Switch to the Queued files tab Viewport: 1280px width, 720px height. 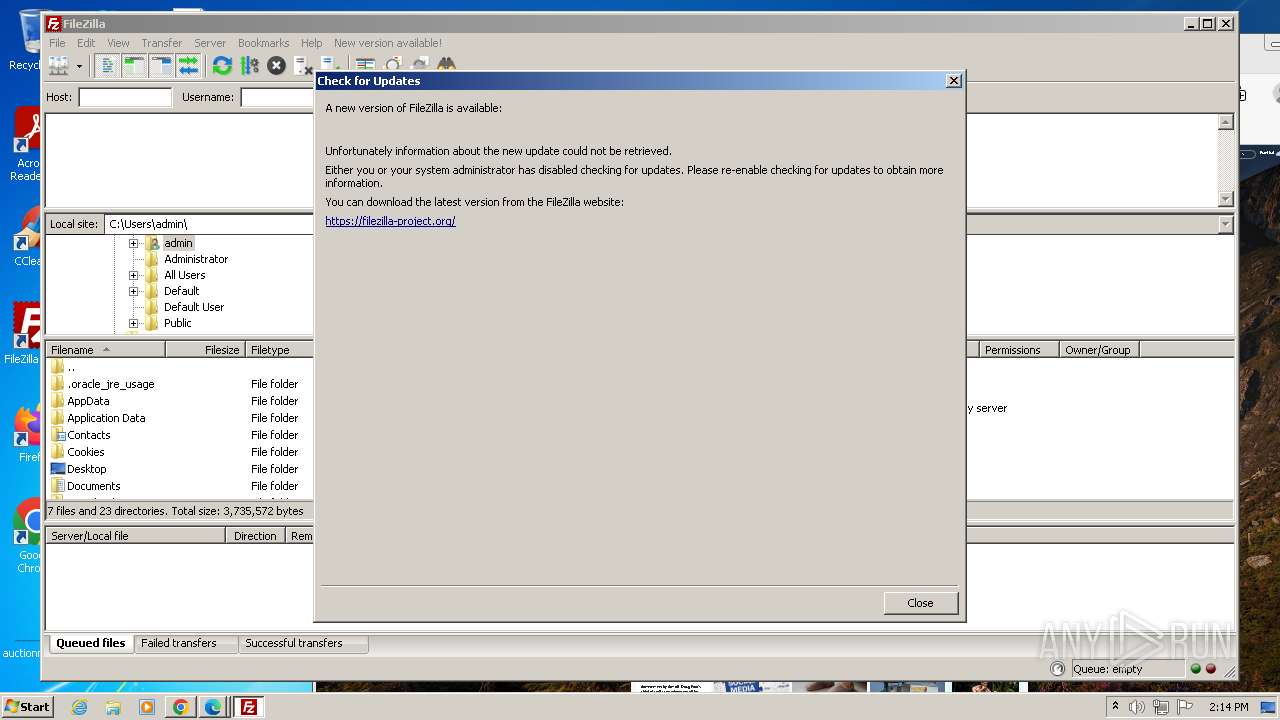(x=91, y=643)
